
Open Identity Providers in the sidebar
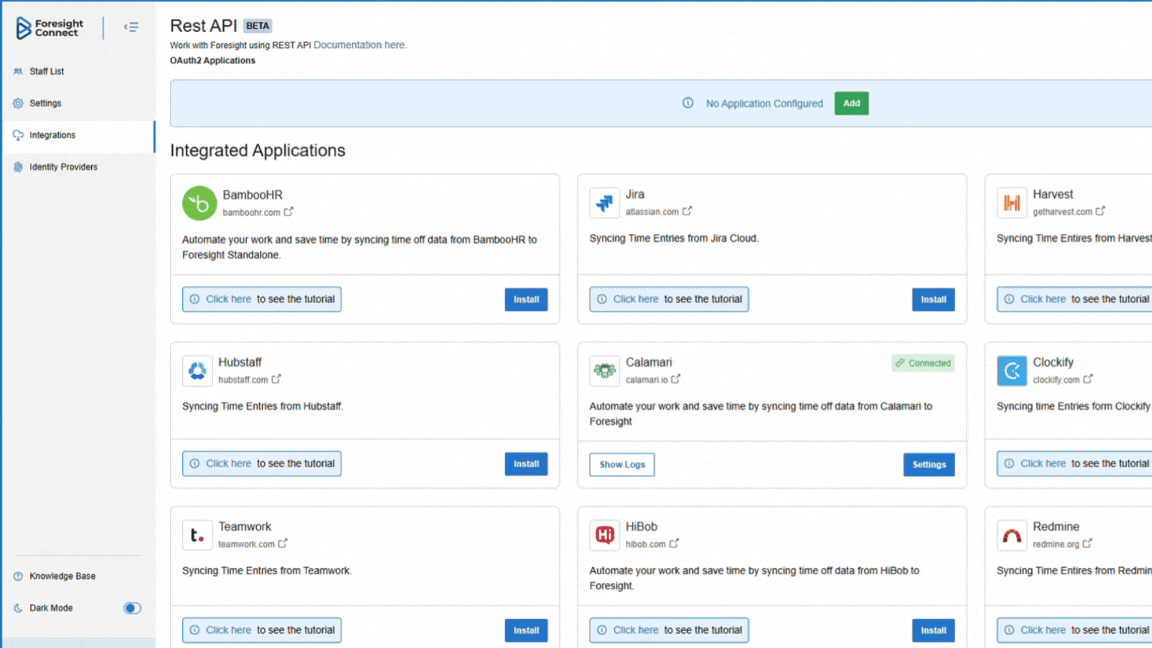point(78,168)
